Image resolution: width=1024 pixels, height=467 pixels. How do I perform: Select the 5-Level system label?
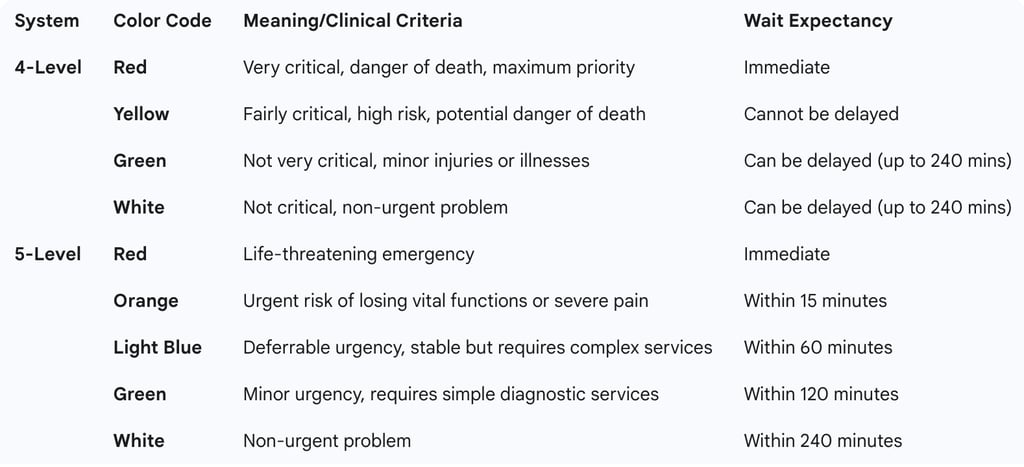(x=48, y=254)
